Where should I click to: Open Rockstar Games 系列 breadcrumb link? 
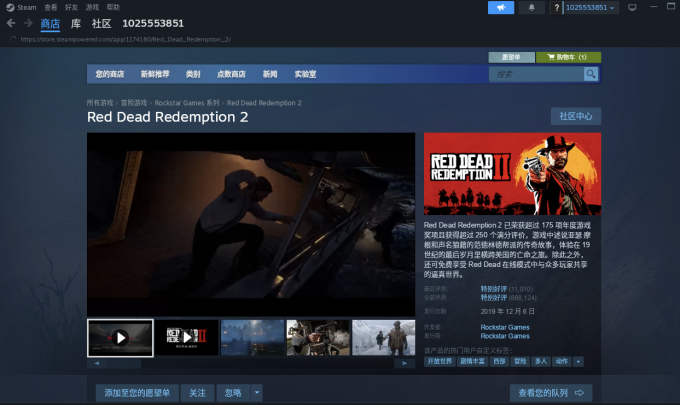(x=187, y=103)
